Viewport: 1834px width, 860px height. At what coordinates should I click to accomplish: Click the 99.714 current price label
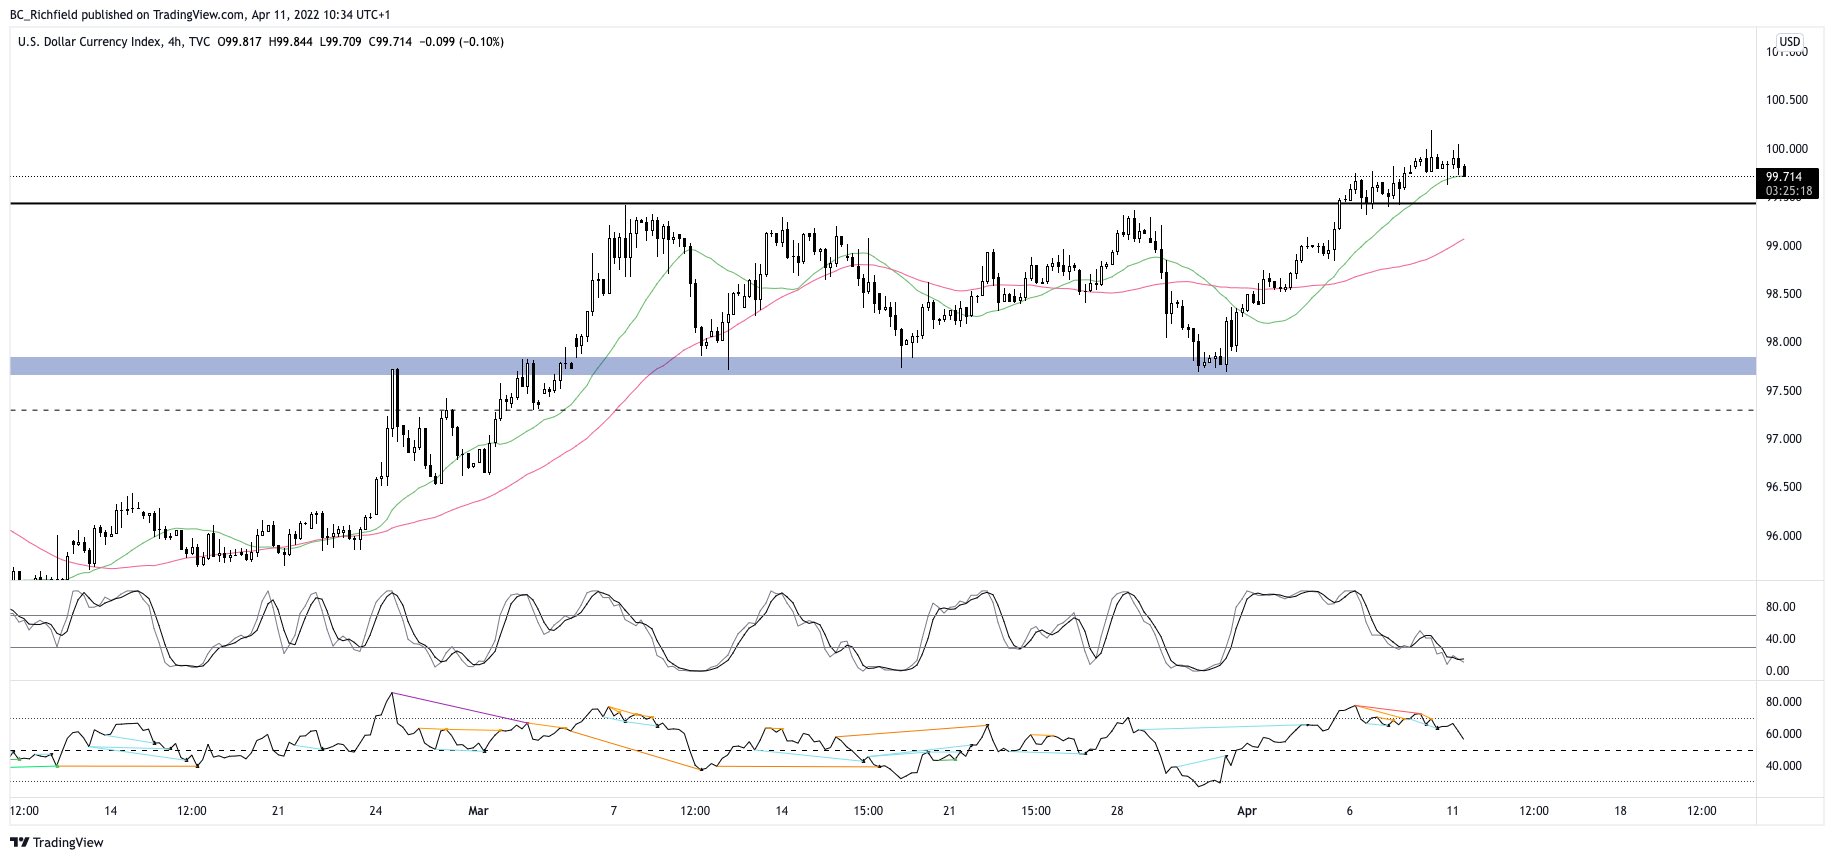(1783, 177)
